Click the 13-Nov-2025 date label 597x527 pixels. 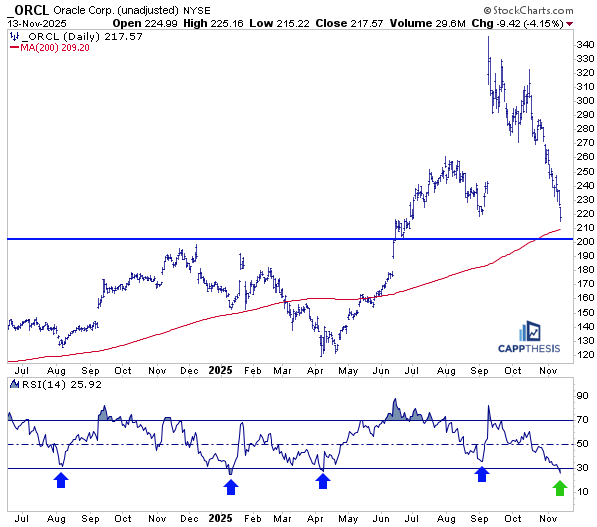pyautogui.click(x=37, y=24)
